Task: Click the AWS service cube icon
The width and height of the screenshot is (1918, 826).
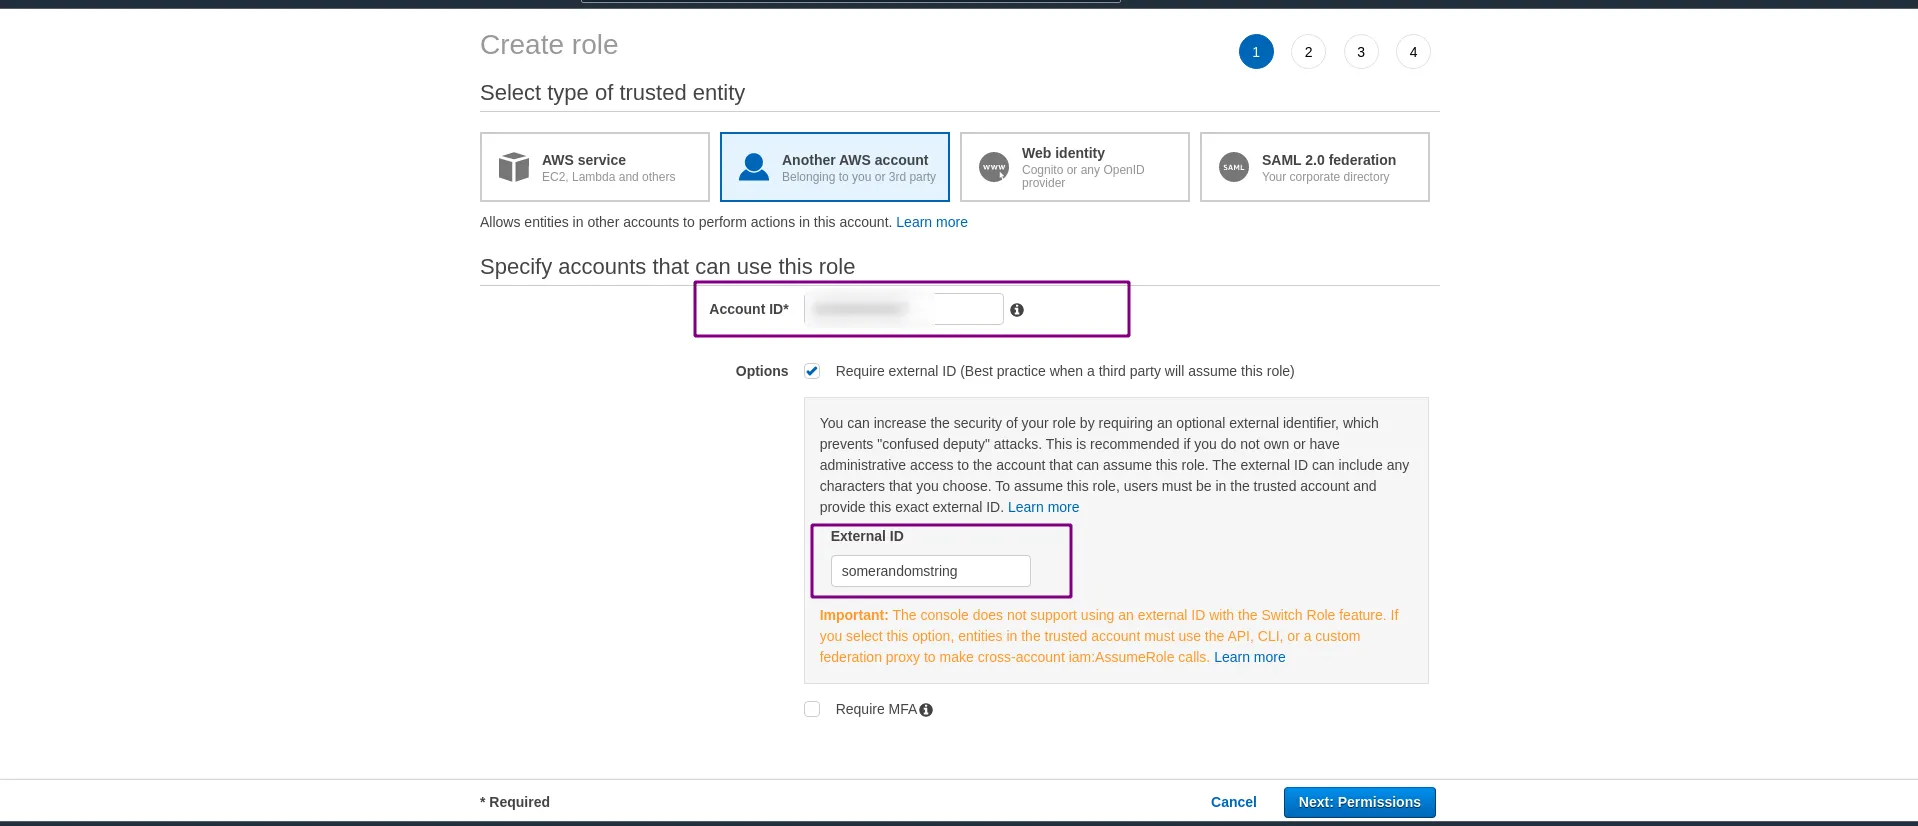Action: pyautogui.click(x=513, y=167)
